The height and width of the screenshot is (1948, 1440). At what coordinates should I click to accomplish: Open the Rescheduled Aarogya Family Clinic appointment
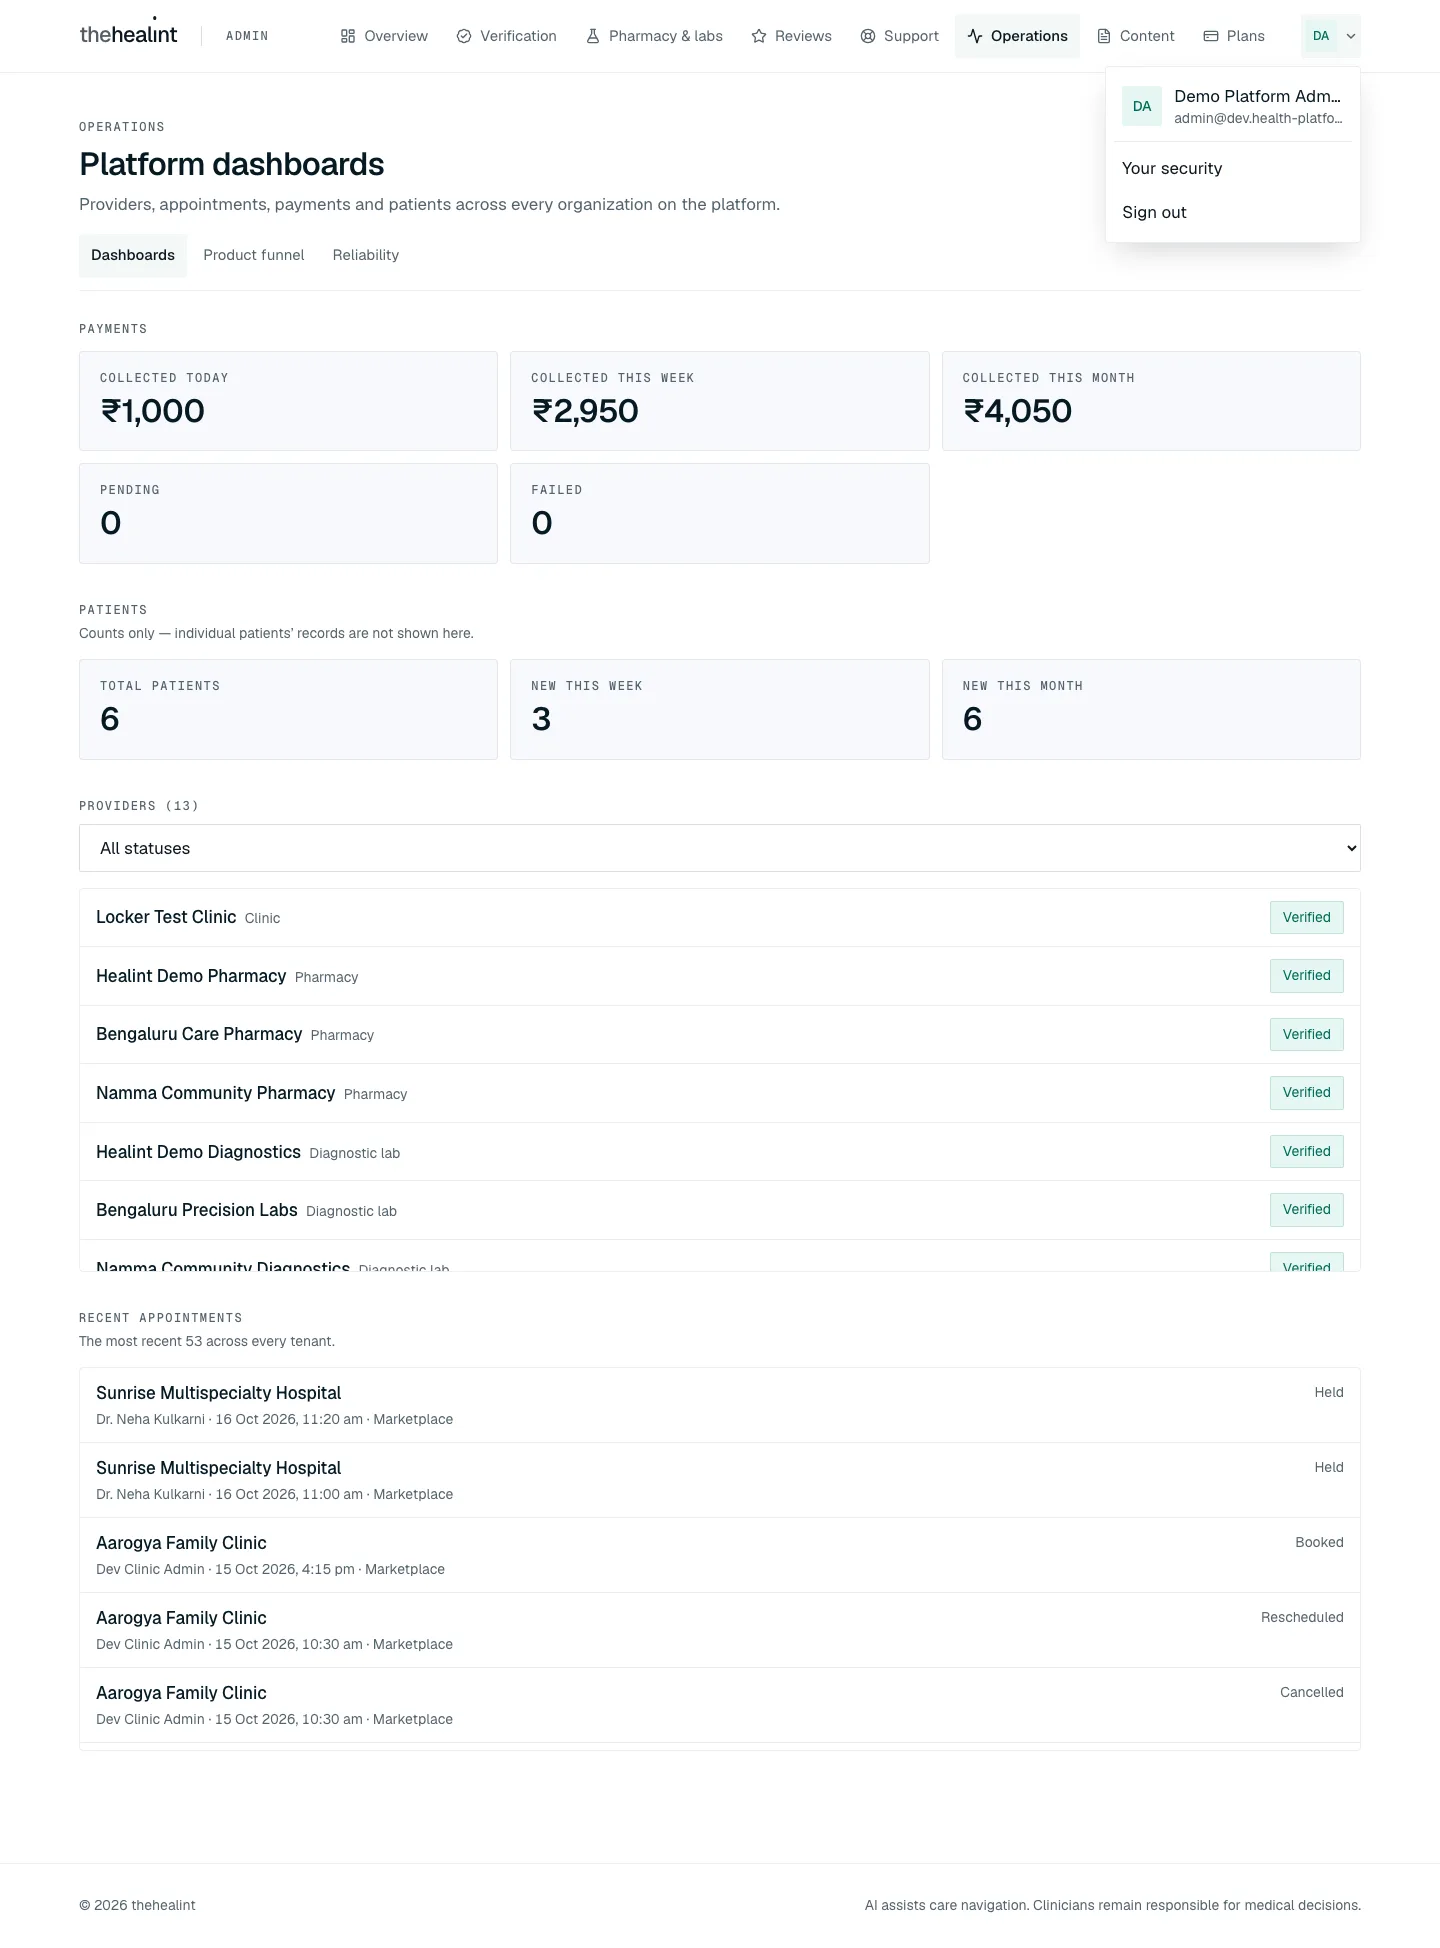point(720,1630)
